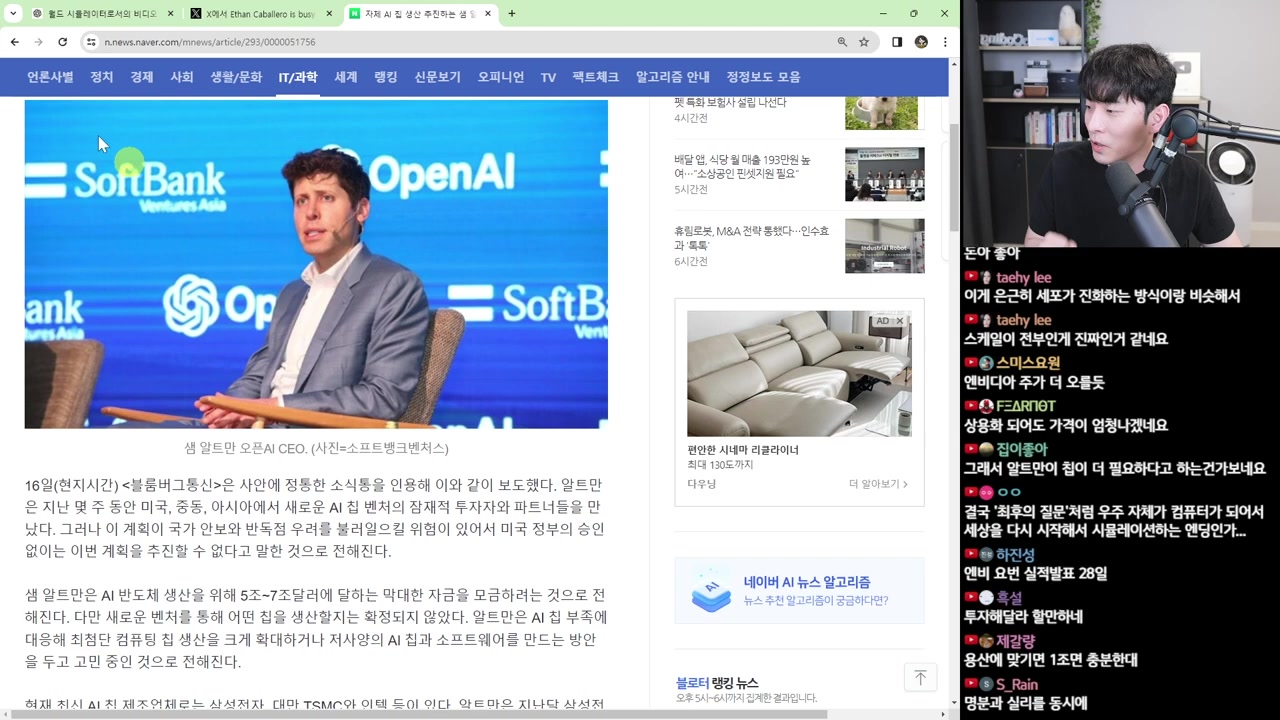1280x720 pixels.
Task: Click the conference thumbnail beside 배달 앱 article
Action: point(885,174)
